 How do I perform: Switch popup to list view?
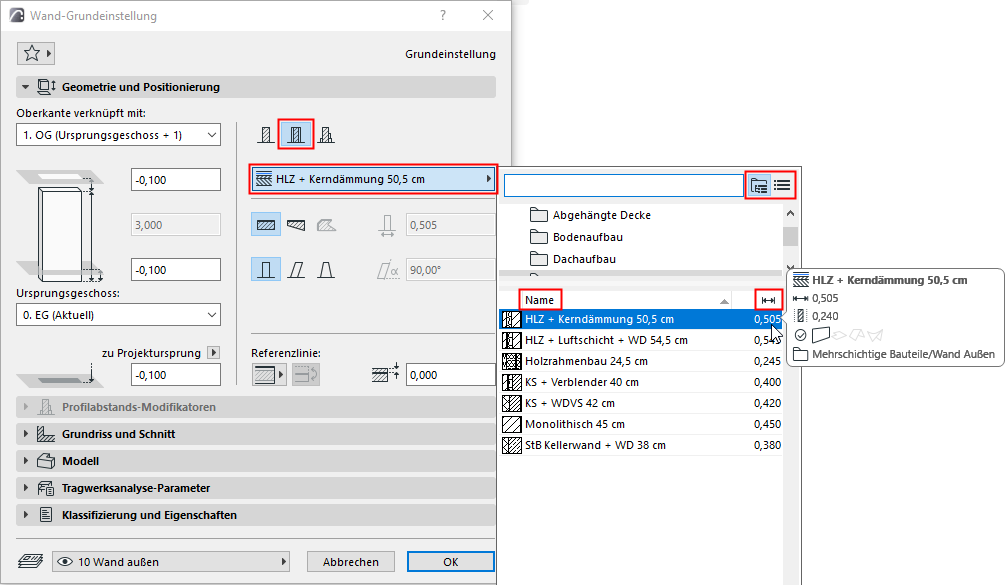[x=782, y=186]
